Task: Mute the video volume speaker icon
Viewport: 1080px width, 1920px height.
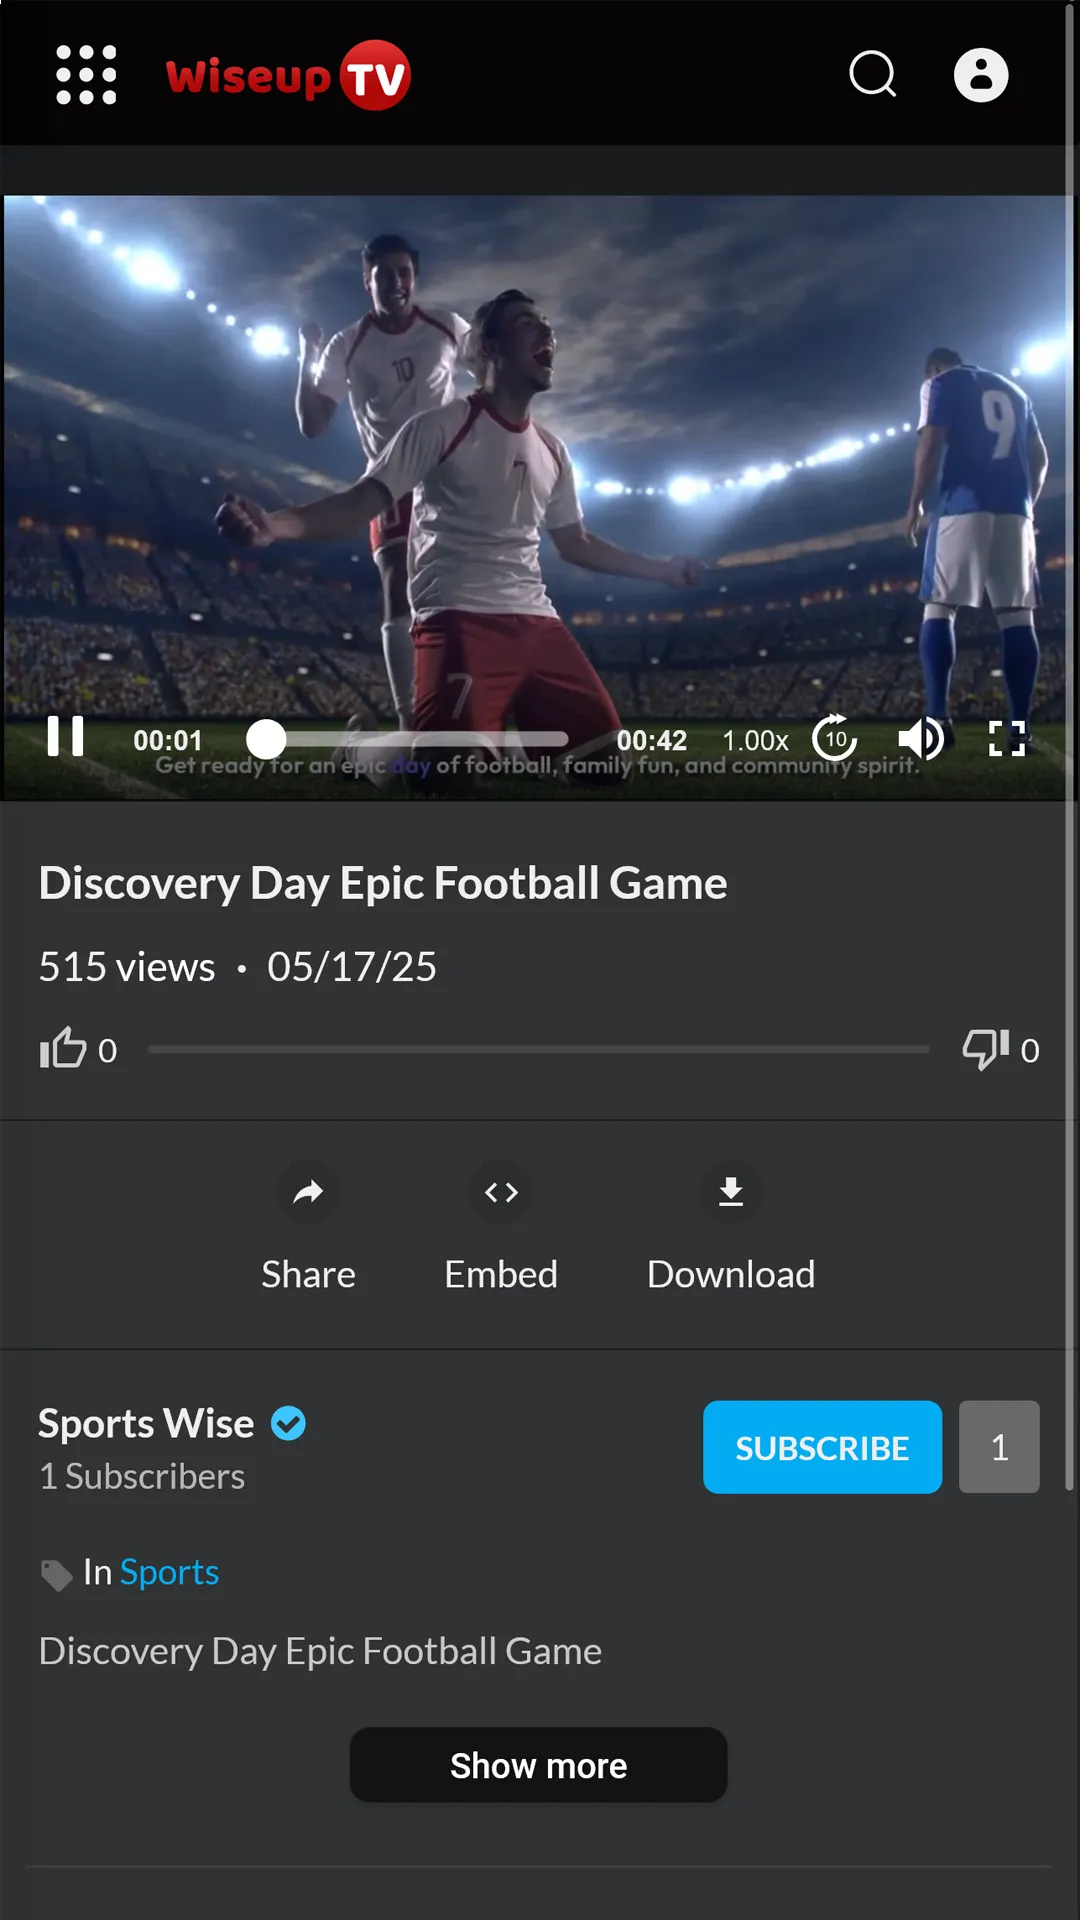Action: pyautogui.click(x=921, y=739)
